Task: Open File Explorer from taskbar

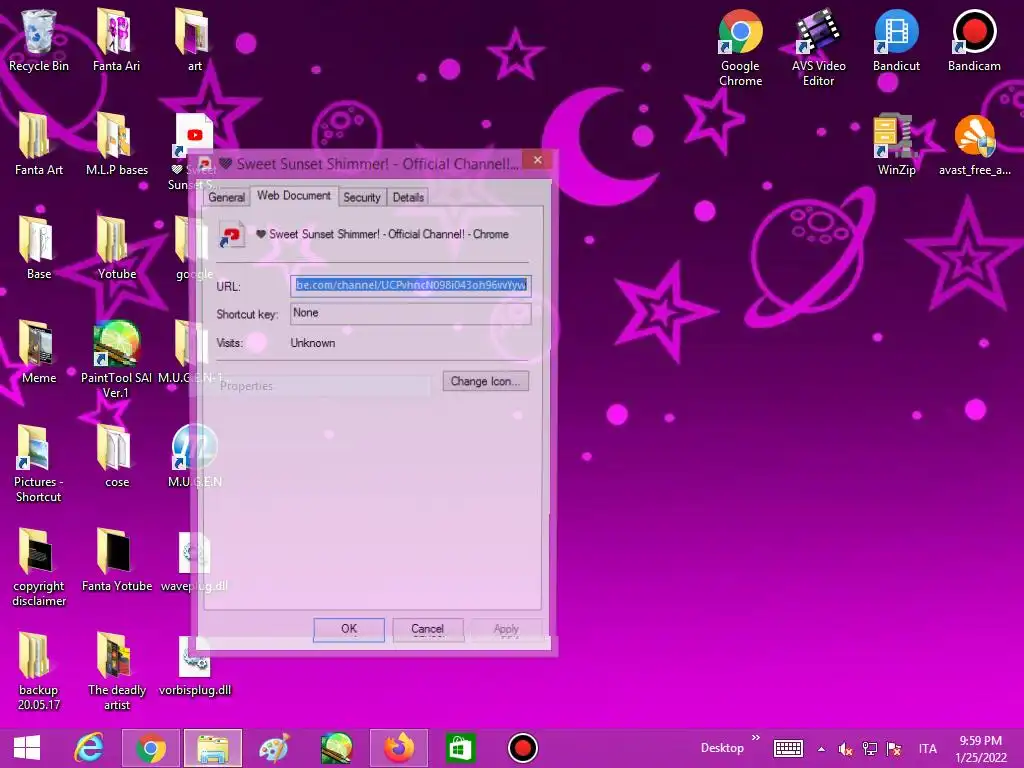Action: [213, 748]
